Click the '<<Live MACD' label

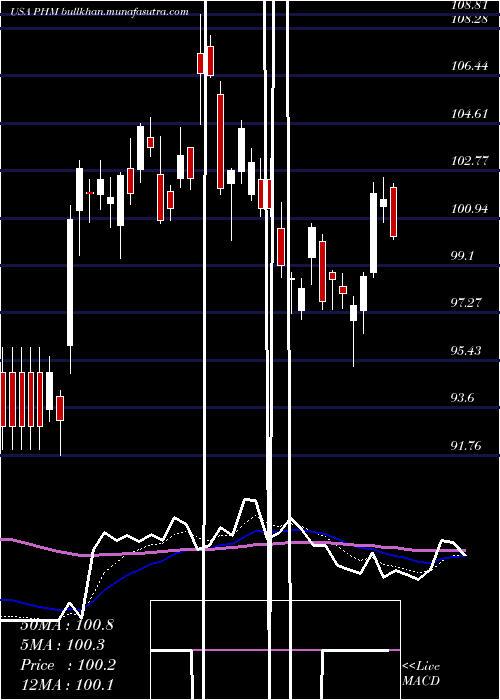coord(421,674)
